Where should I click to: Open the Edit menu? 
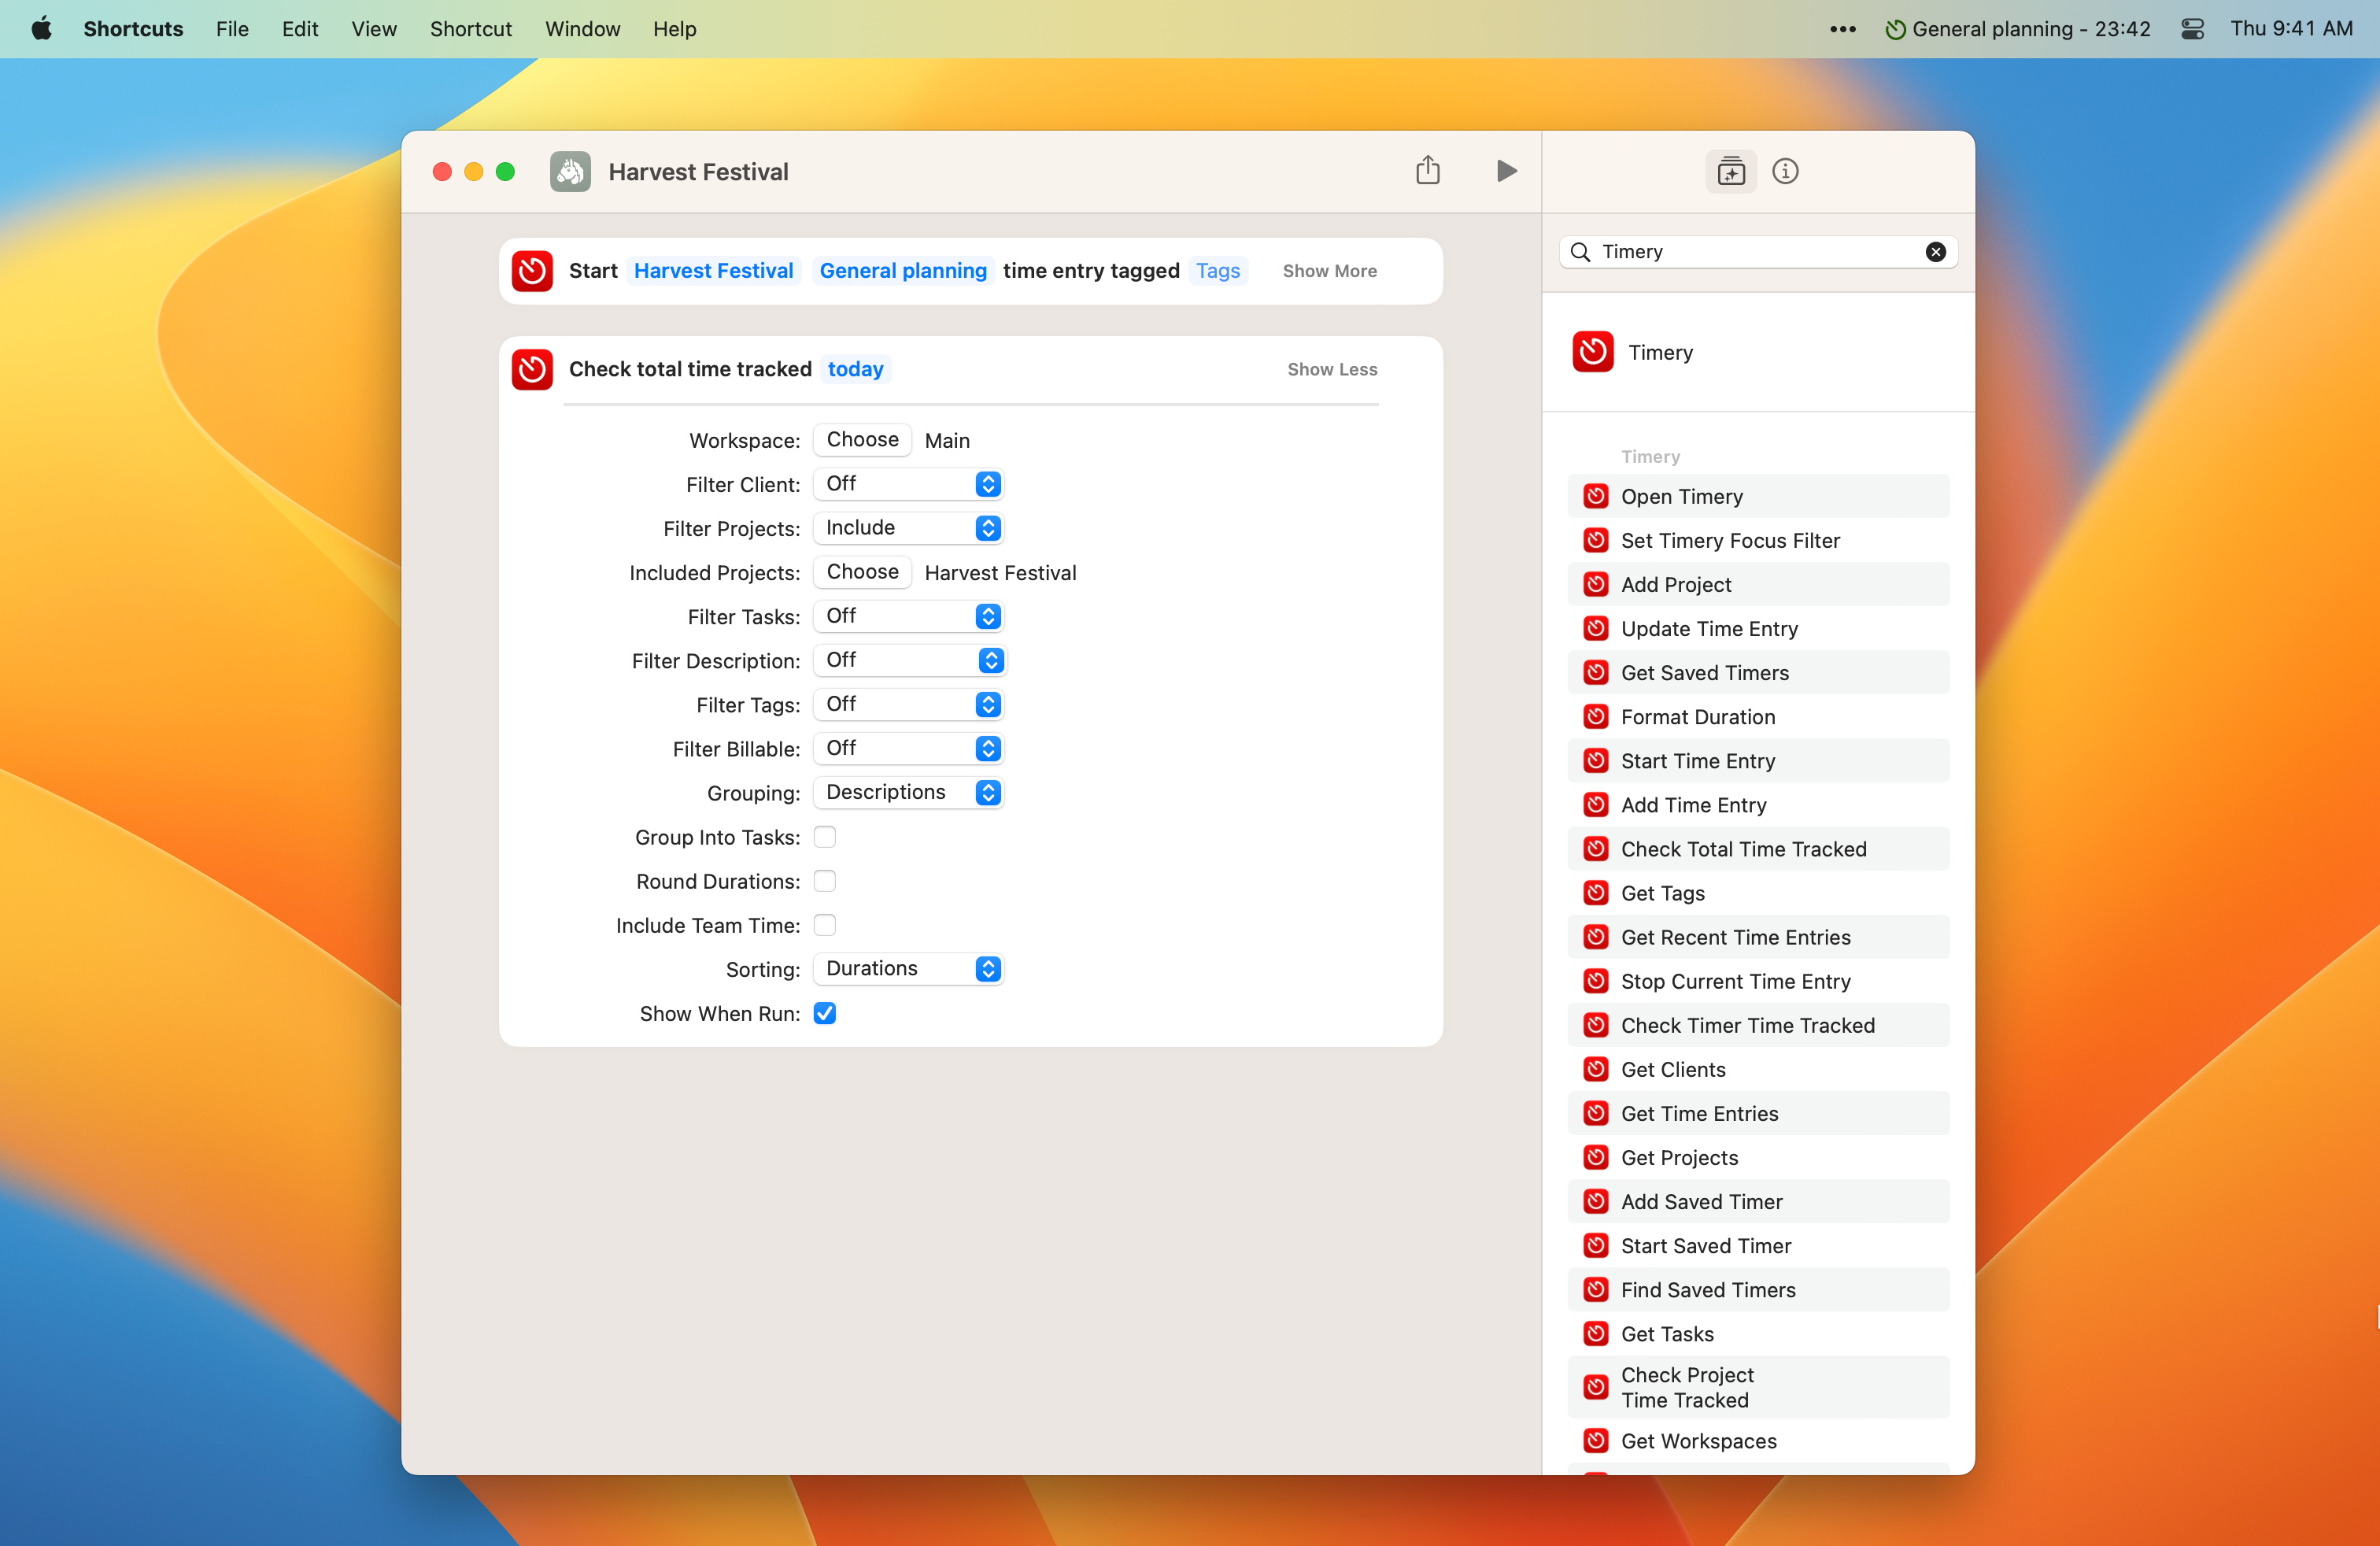click(x=299, y=28)
